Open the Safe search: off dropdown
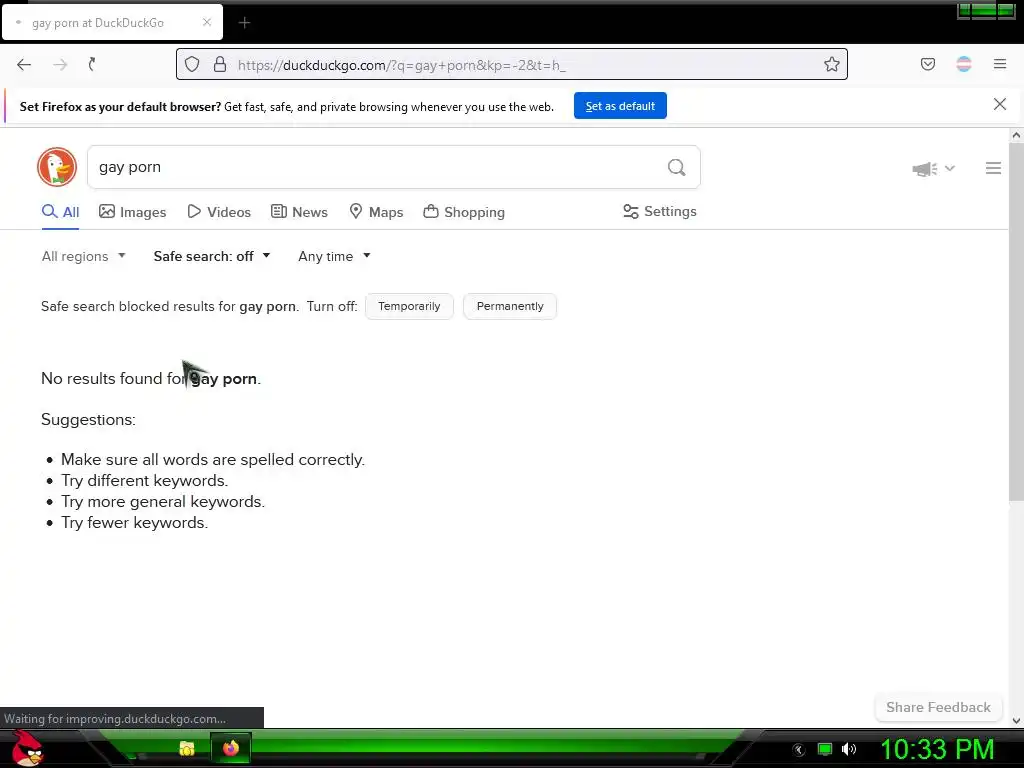Screen dimensions: 1024x768 [212, 256]
